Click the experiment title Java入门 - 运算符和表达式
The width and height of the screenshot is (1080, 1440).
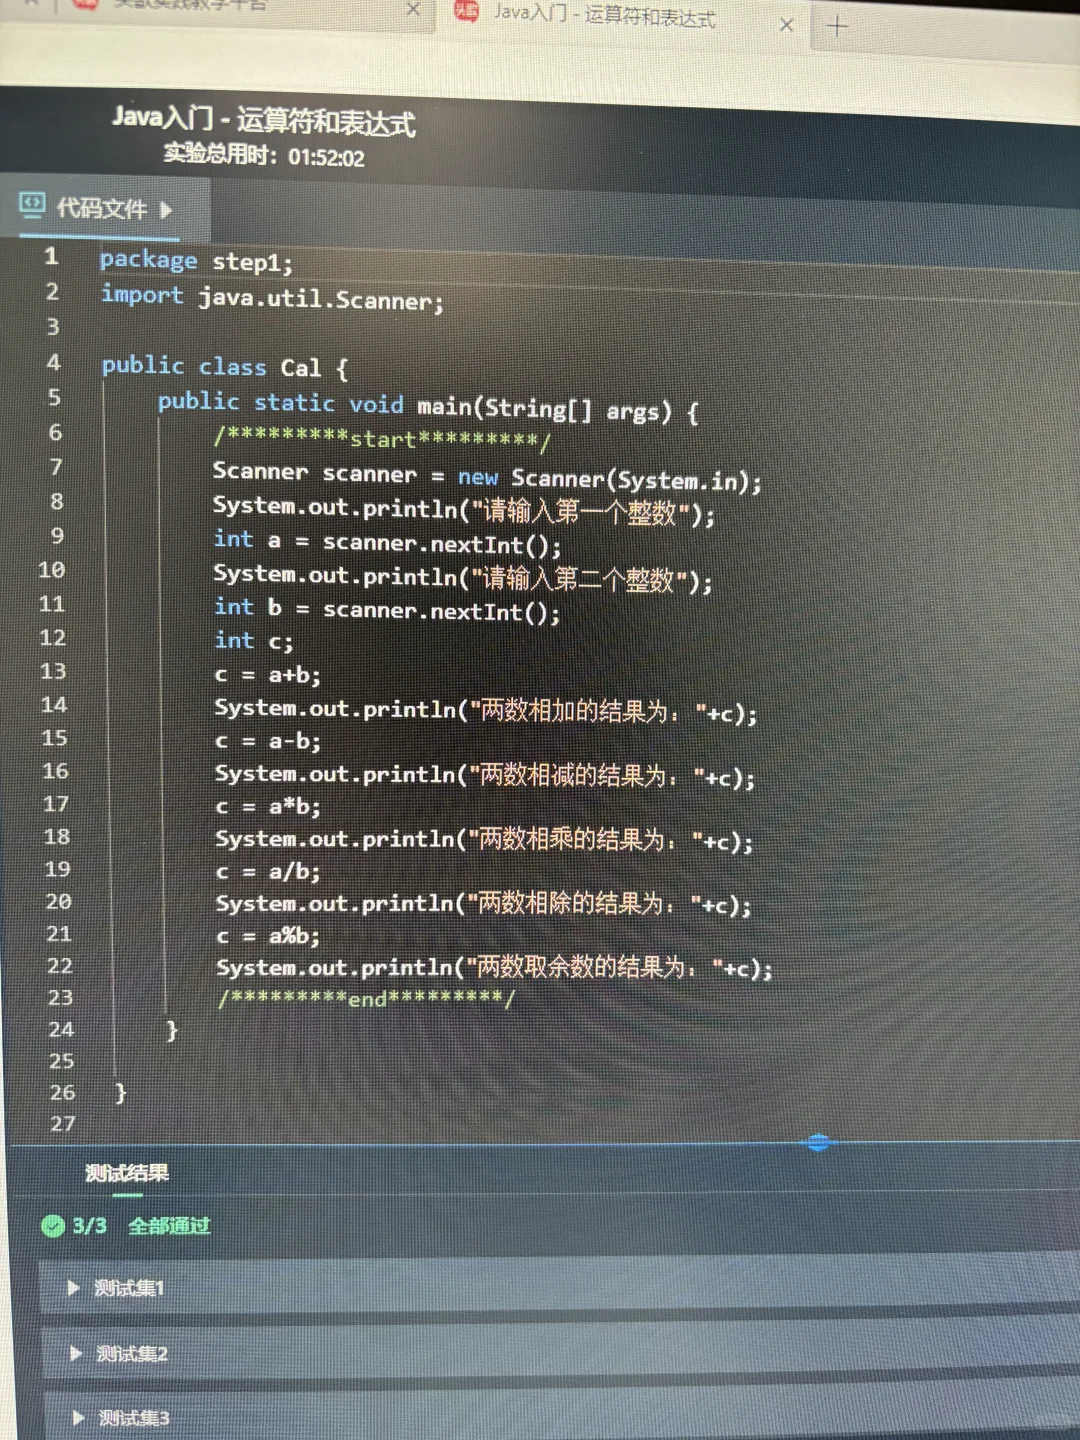point(267,122)
